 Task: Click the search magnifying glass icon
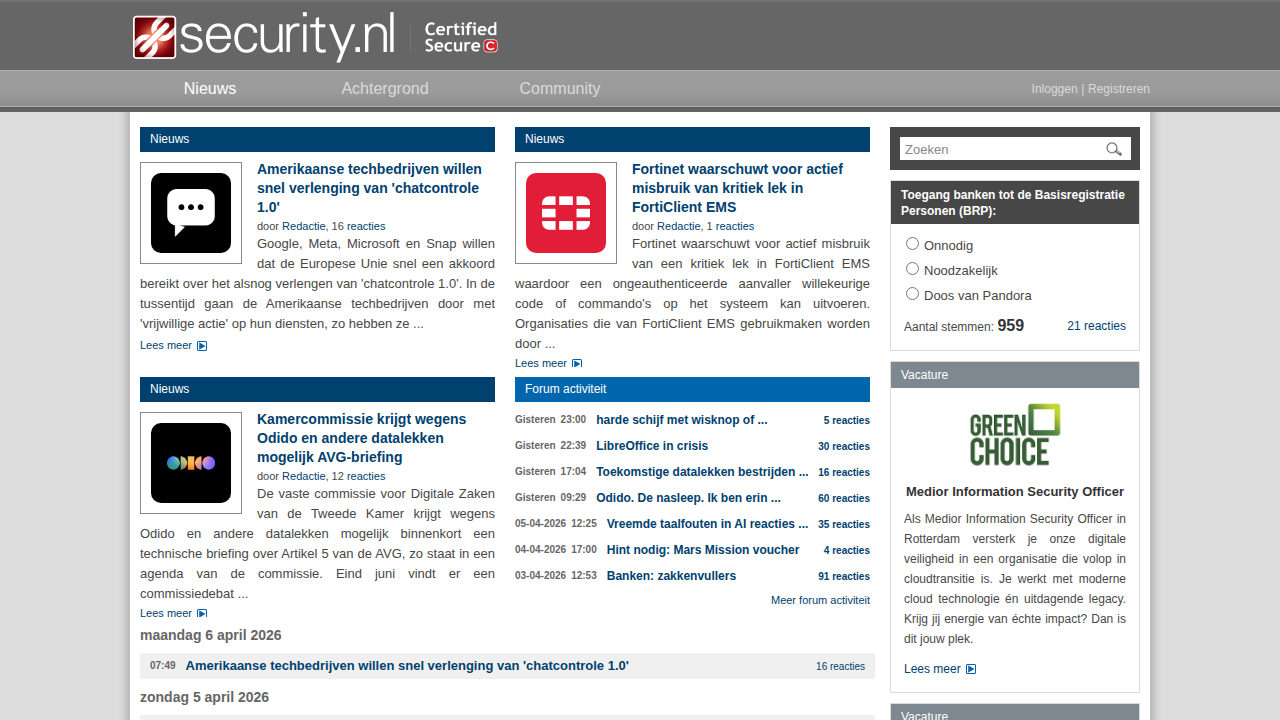(1113, 148)
